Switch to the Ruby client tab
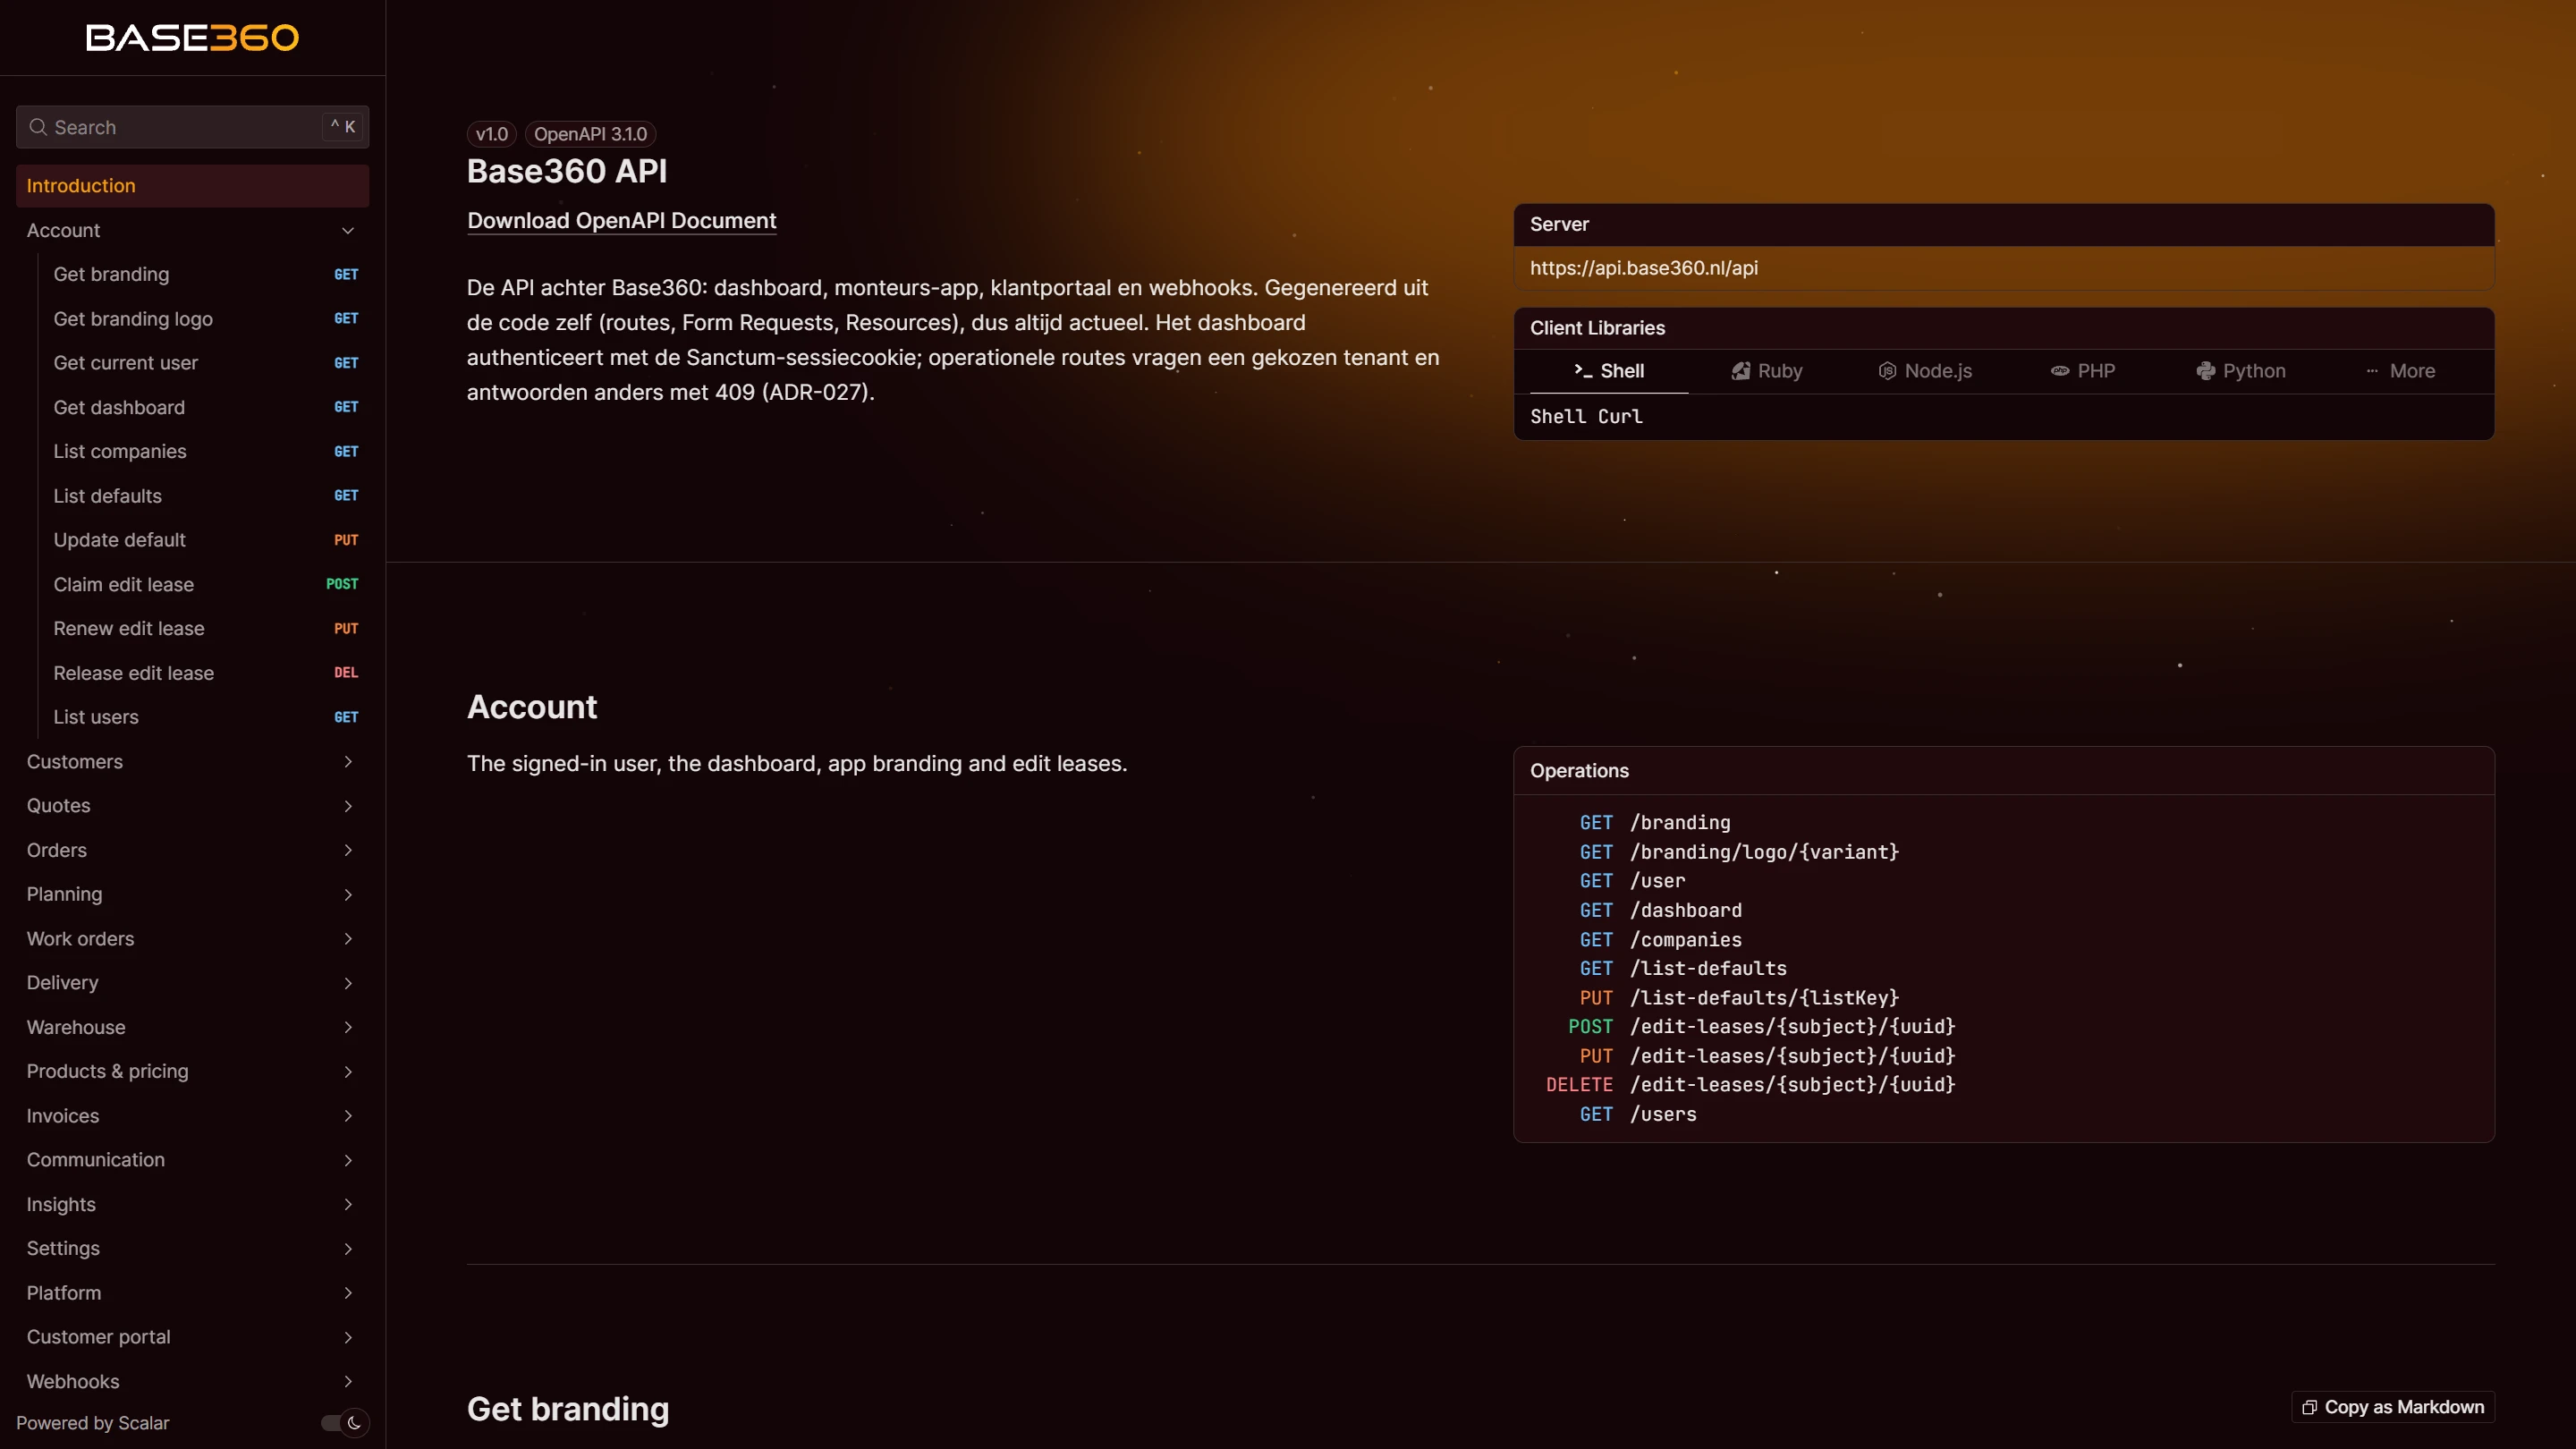Viewport: 2576px width, 1449px height. 1767,371
